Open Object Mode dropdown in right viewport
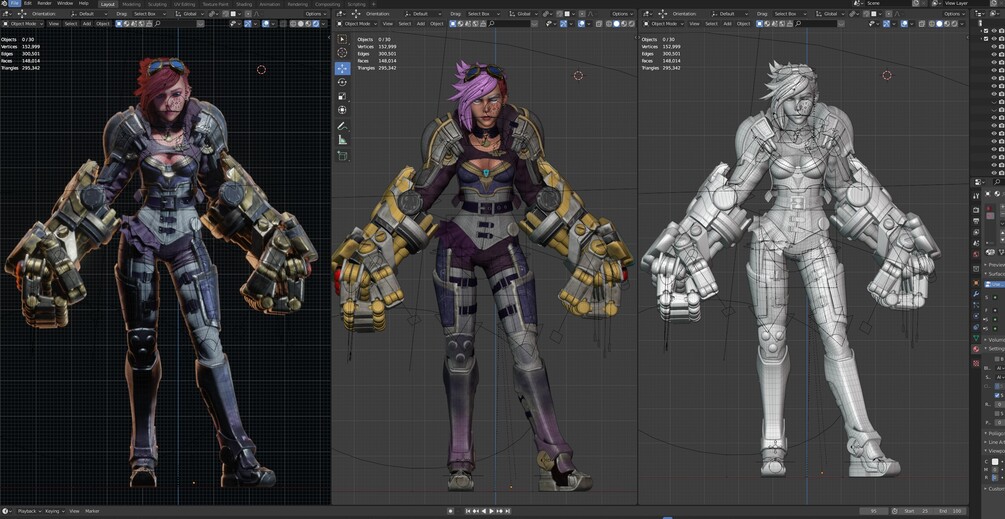 pos(664,23)
